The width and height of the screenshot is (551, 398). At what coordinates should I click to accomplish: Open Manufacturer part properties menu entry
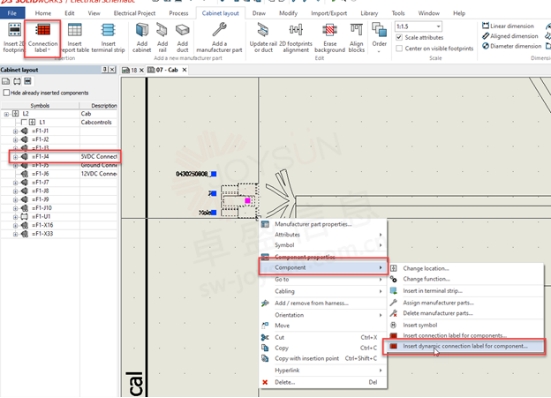click(x=313, y=224)
